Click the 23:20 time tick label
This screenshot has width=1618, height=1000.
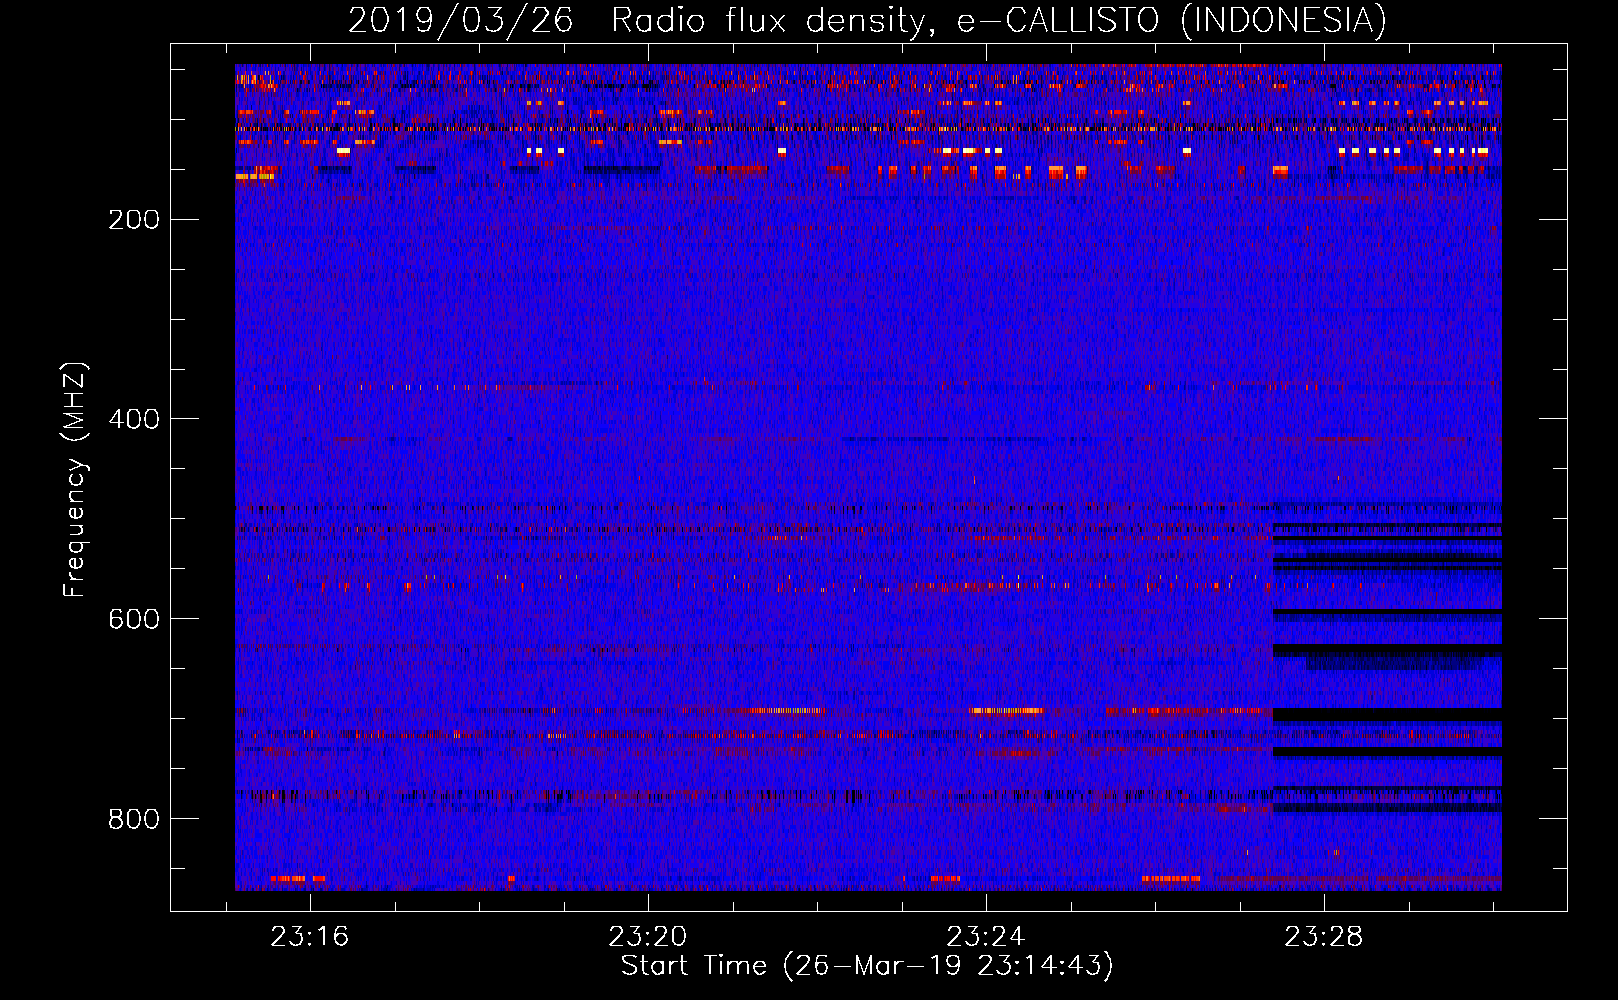[648, 937]
